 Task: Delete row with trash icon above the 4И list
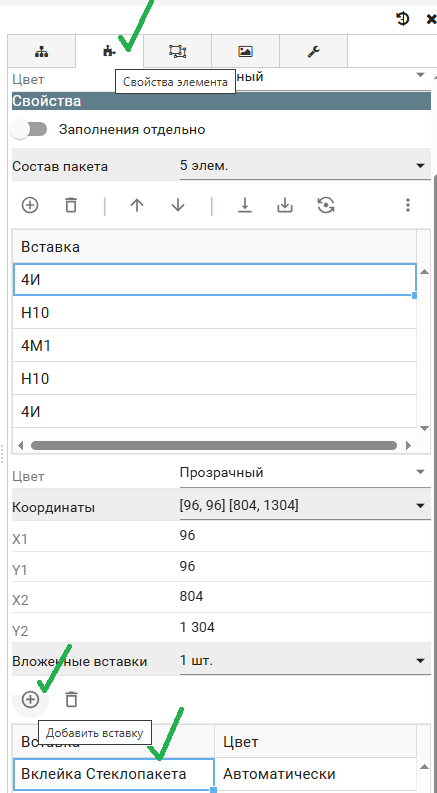click(71, 205)
